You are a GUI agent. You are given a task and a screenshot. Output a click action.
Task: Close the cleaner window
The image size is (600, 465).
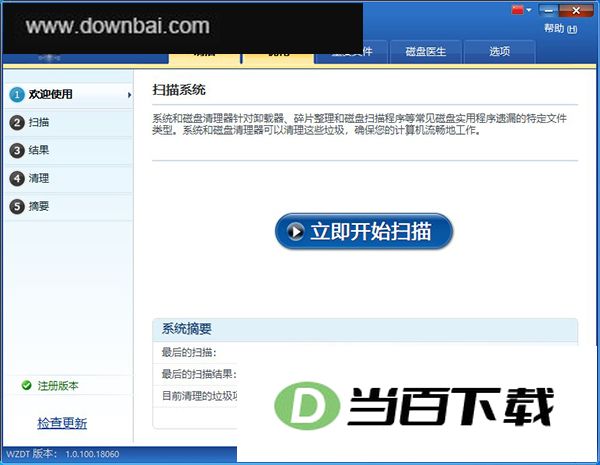576,10
